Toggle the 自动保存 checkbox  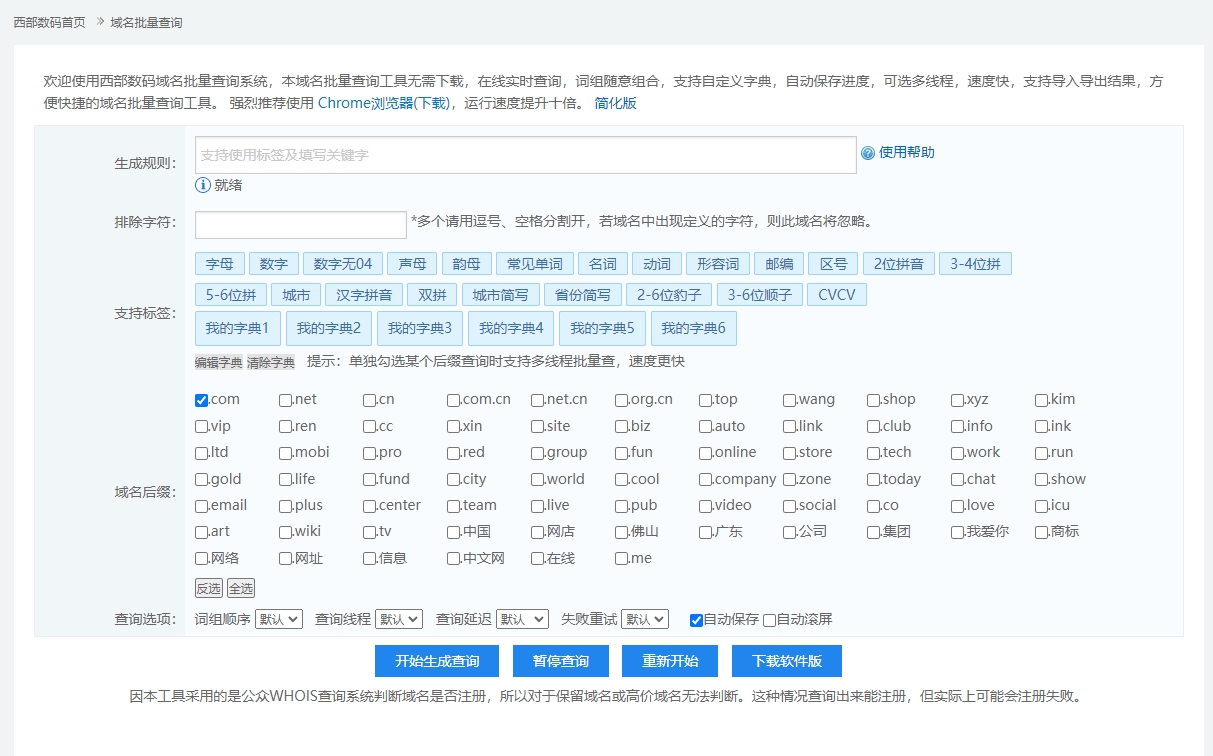click(x=696, y=620)
